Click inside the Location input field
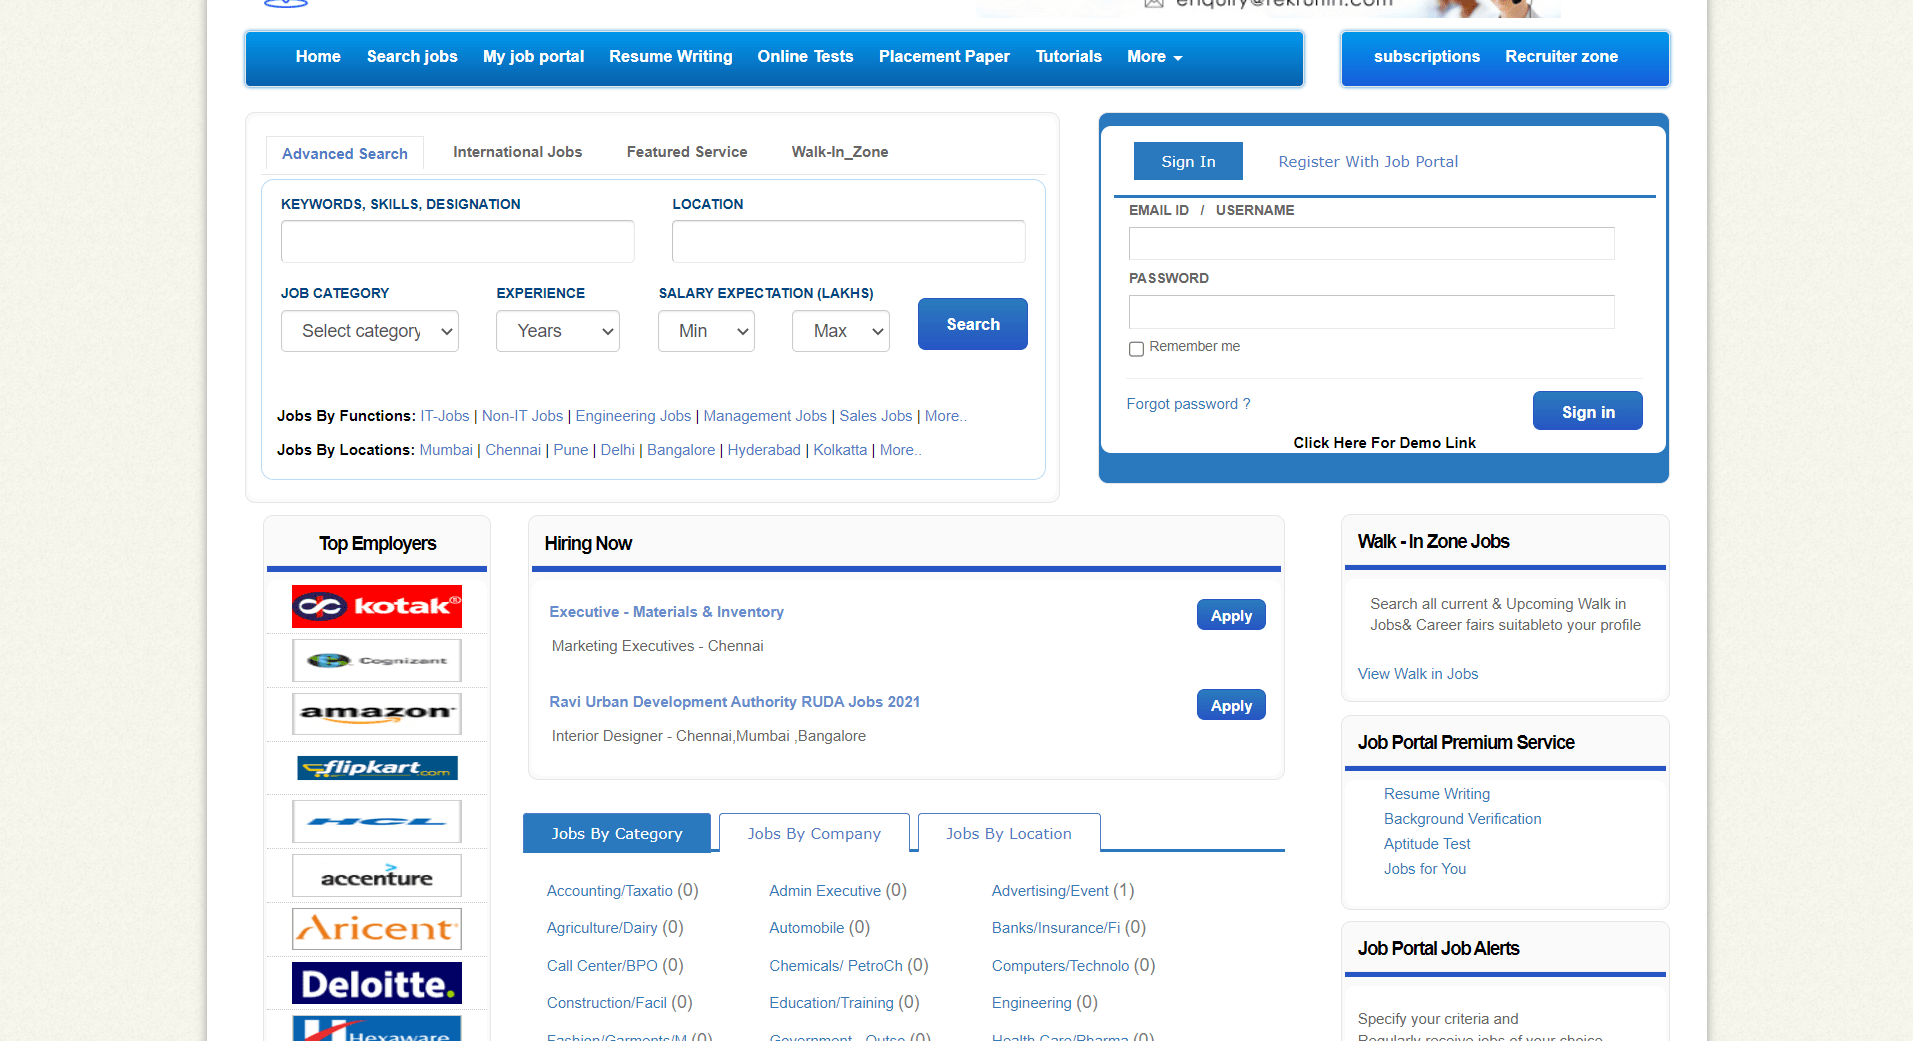 click(x=846, y=241)
